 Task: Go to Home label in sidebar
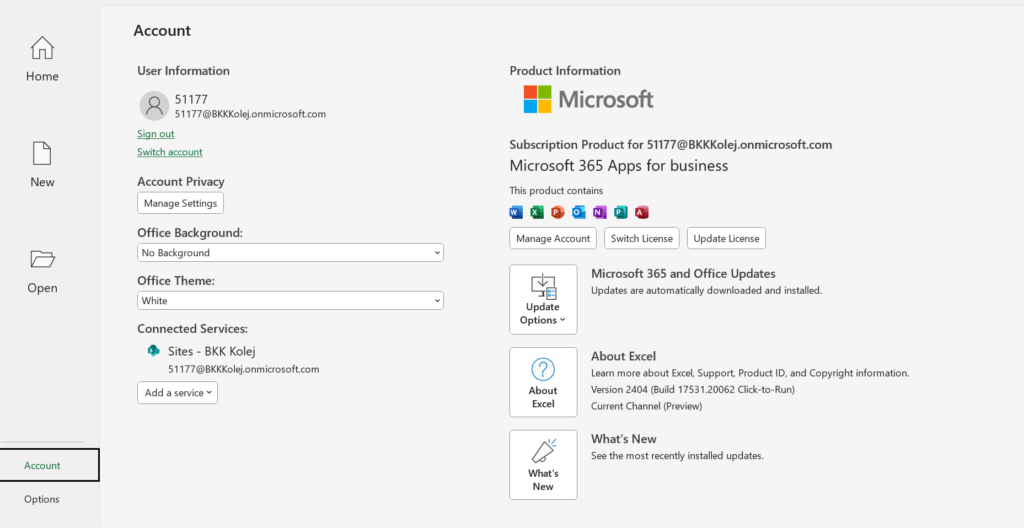point(42,76)
